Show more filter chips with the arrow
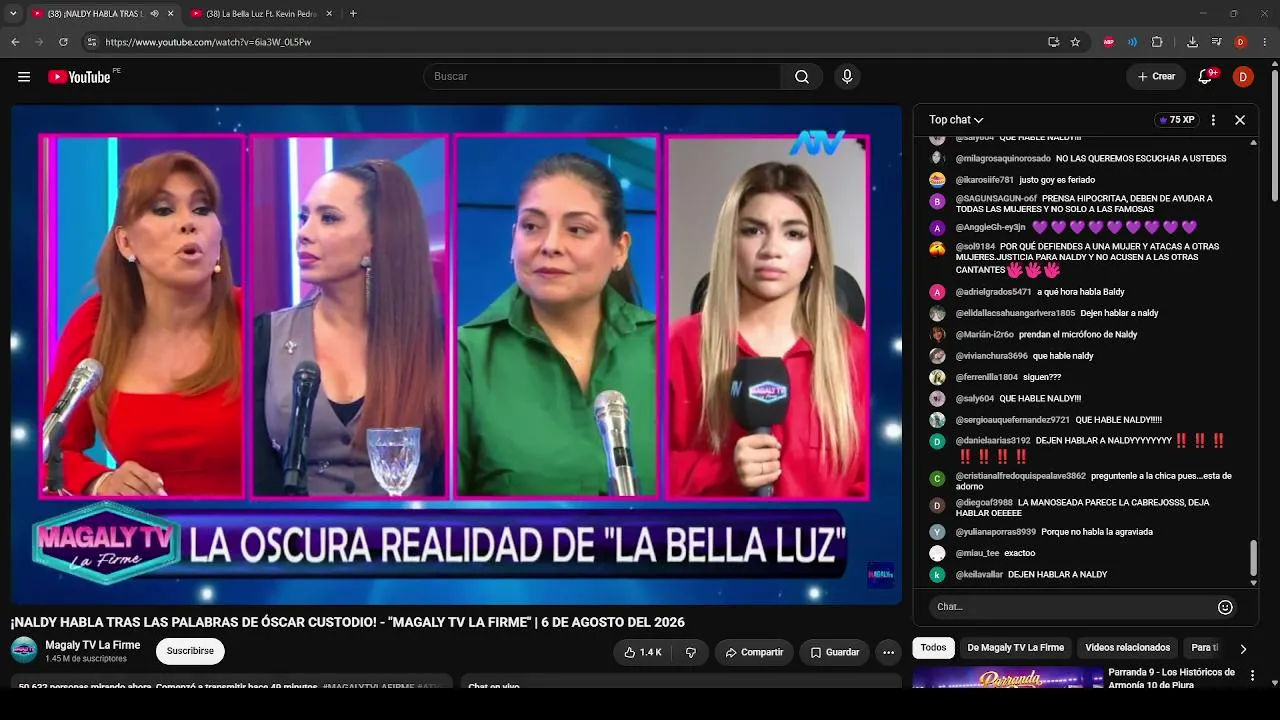1280x720 pixels. [x=1243, y=648]
